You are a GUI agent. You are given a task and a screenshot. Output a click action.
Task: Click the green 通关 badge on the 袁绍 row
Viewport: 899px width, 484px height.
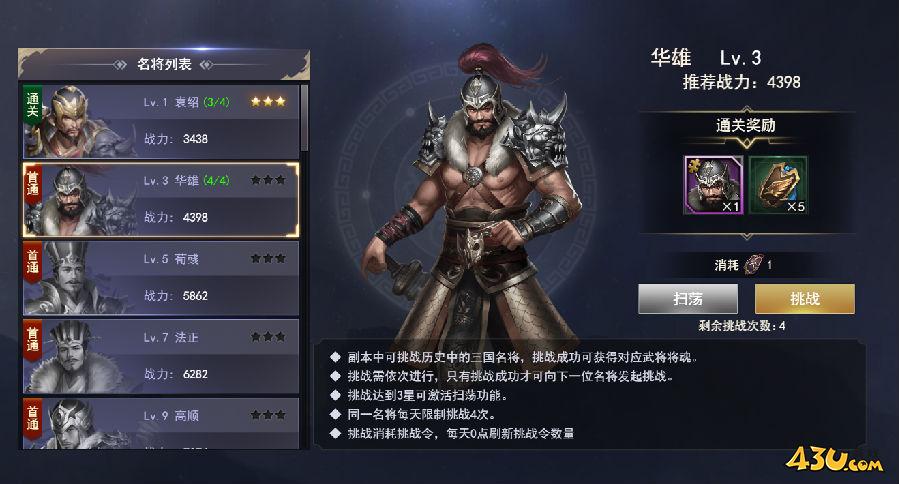[x=33, y=105]
